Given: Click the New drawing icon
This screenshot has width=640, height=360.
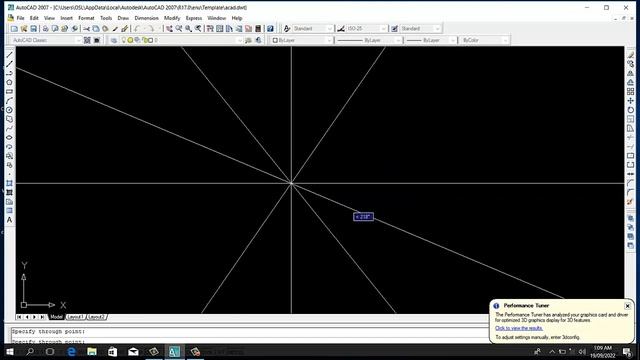Looking at the screenshot, I should (14, 29).
